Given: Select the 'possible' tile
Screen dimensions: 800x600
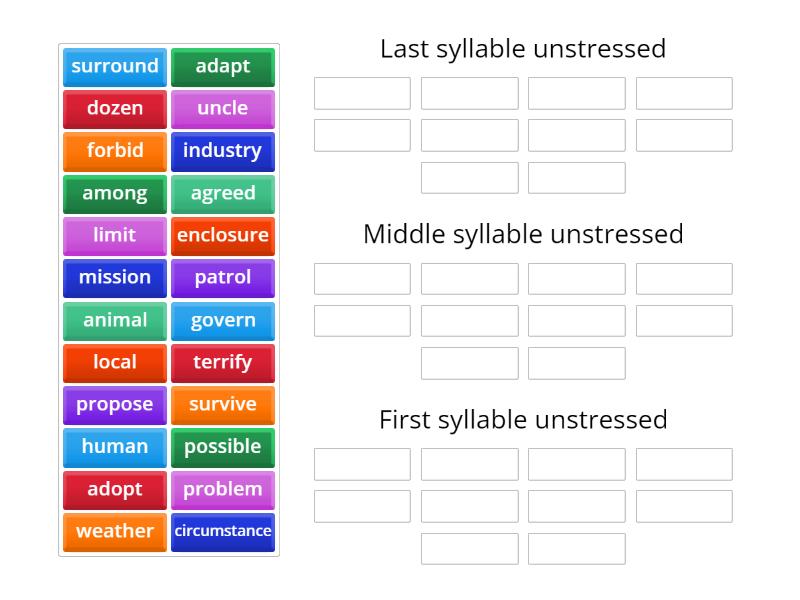Looking at the screenshot, I should coord(222,447).
